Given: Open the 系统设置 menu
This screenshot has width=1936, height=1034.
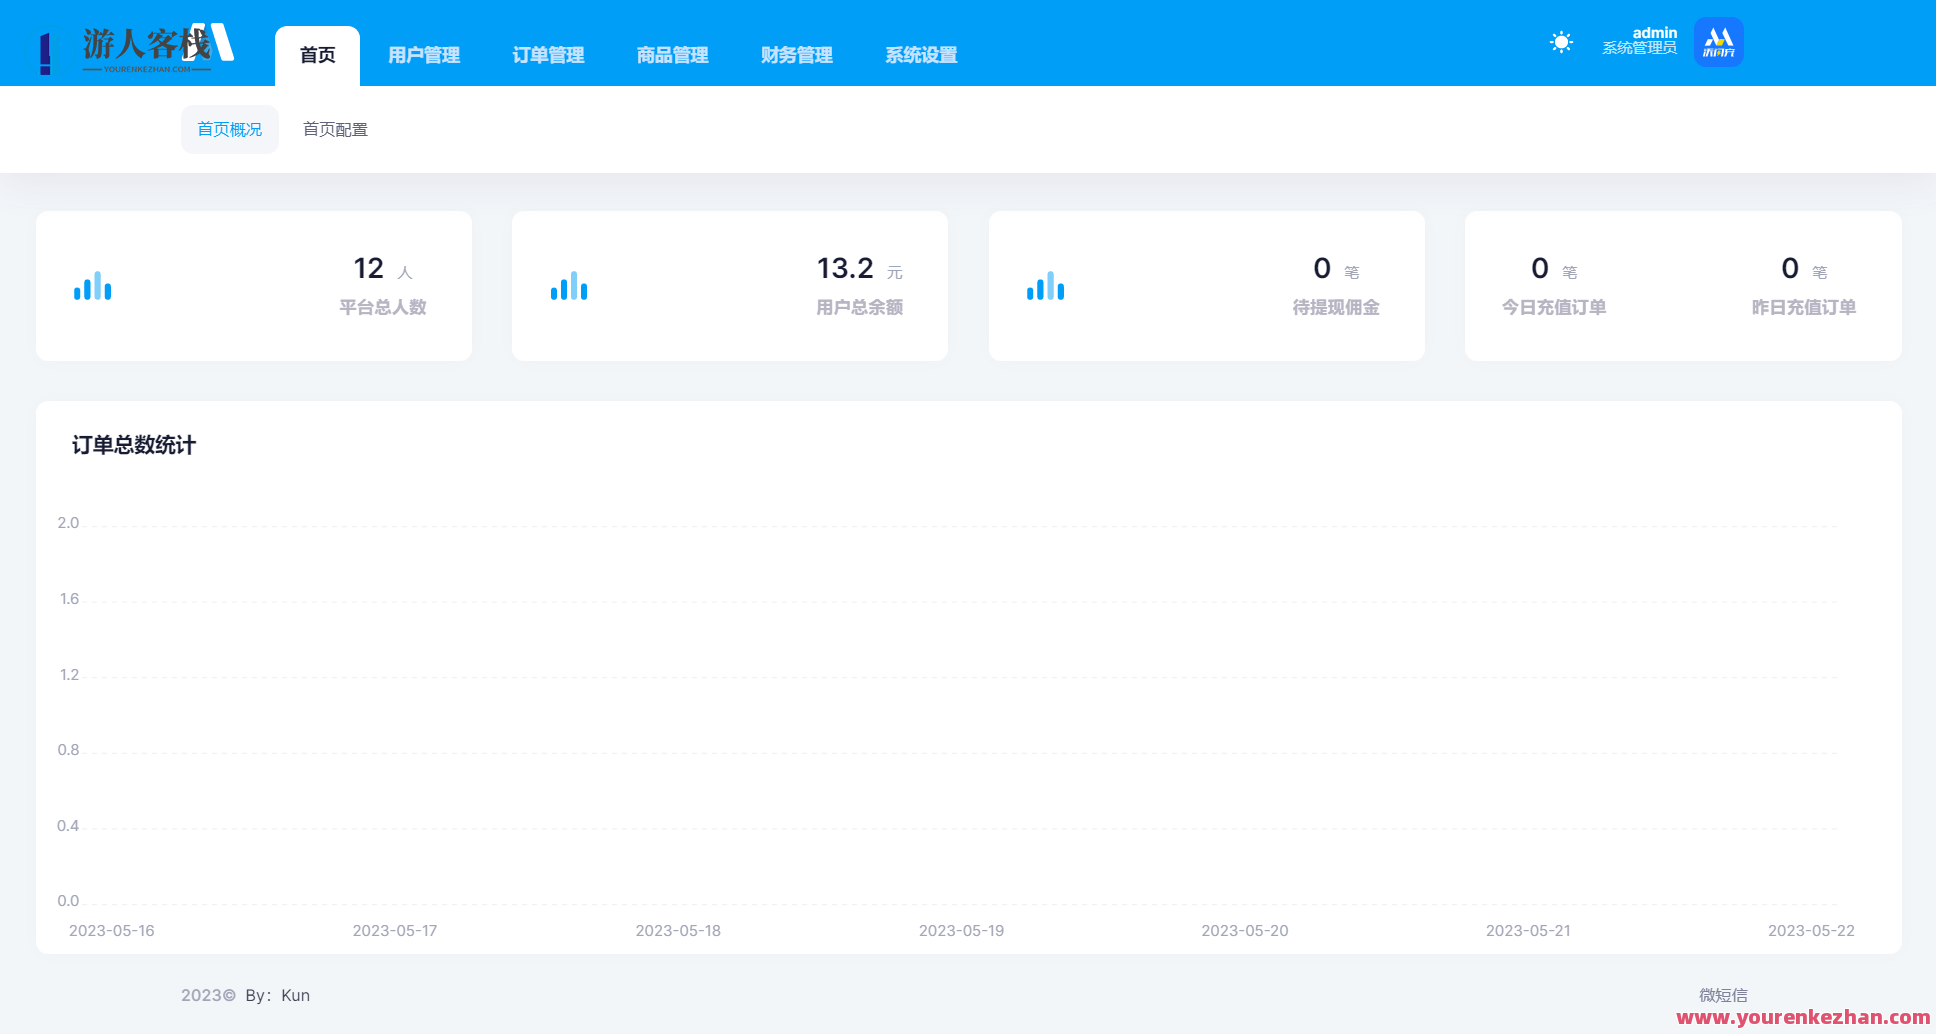Looking at the screenshot, I should (920, 55).
